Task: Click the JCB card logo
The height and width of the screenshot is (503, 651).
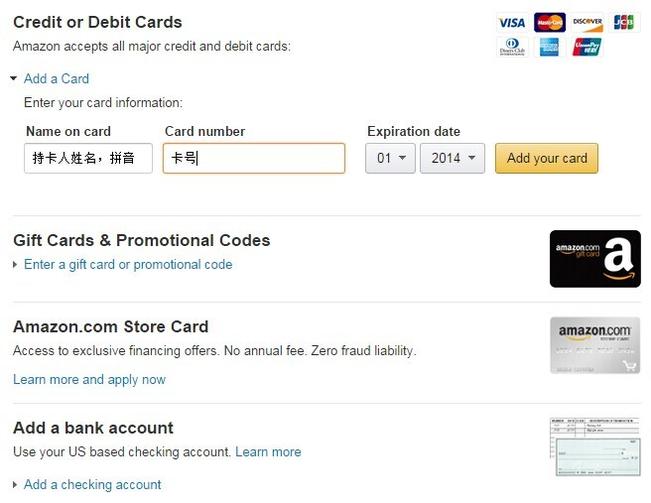Action: coord(624,22)
